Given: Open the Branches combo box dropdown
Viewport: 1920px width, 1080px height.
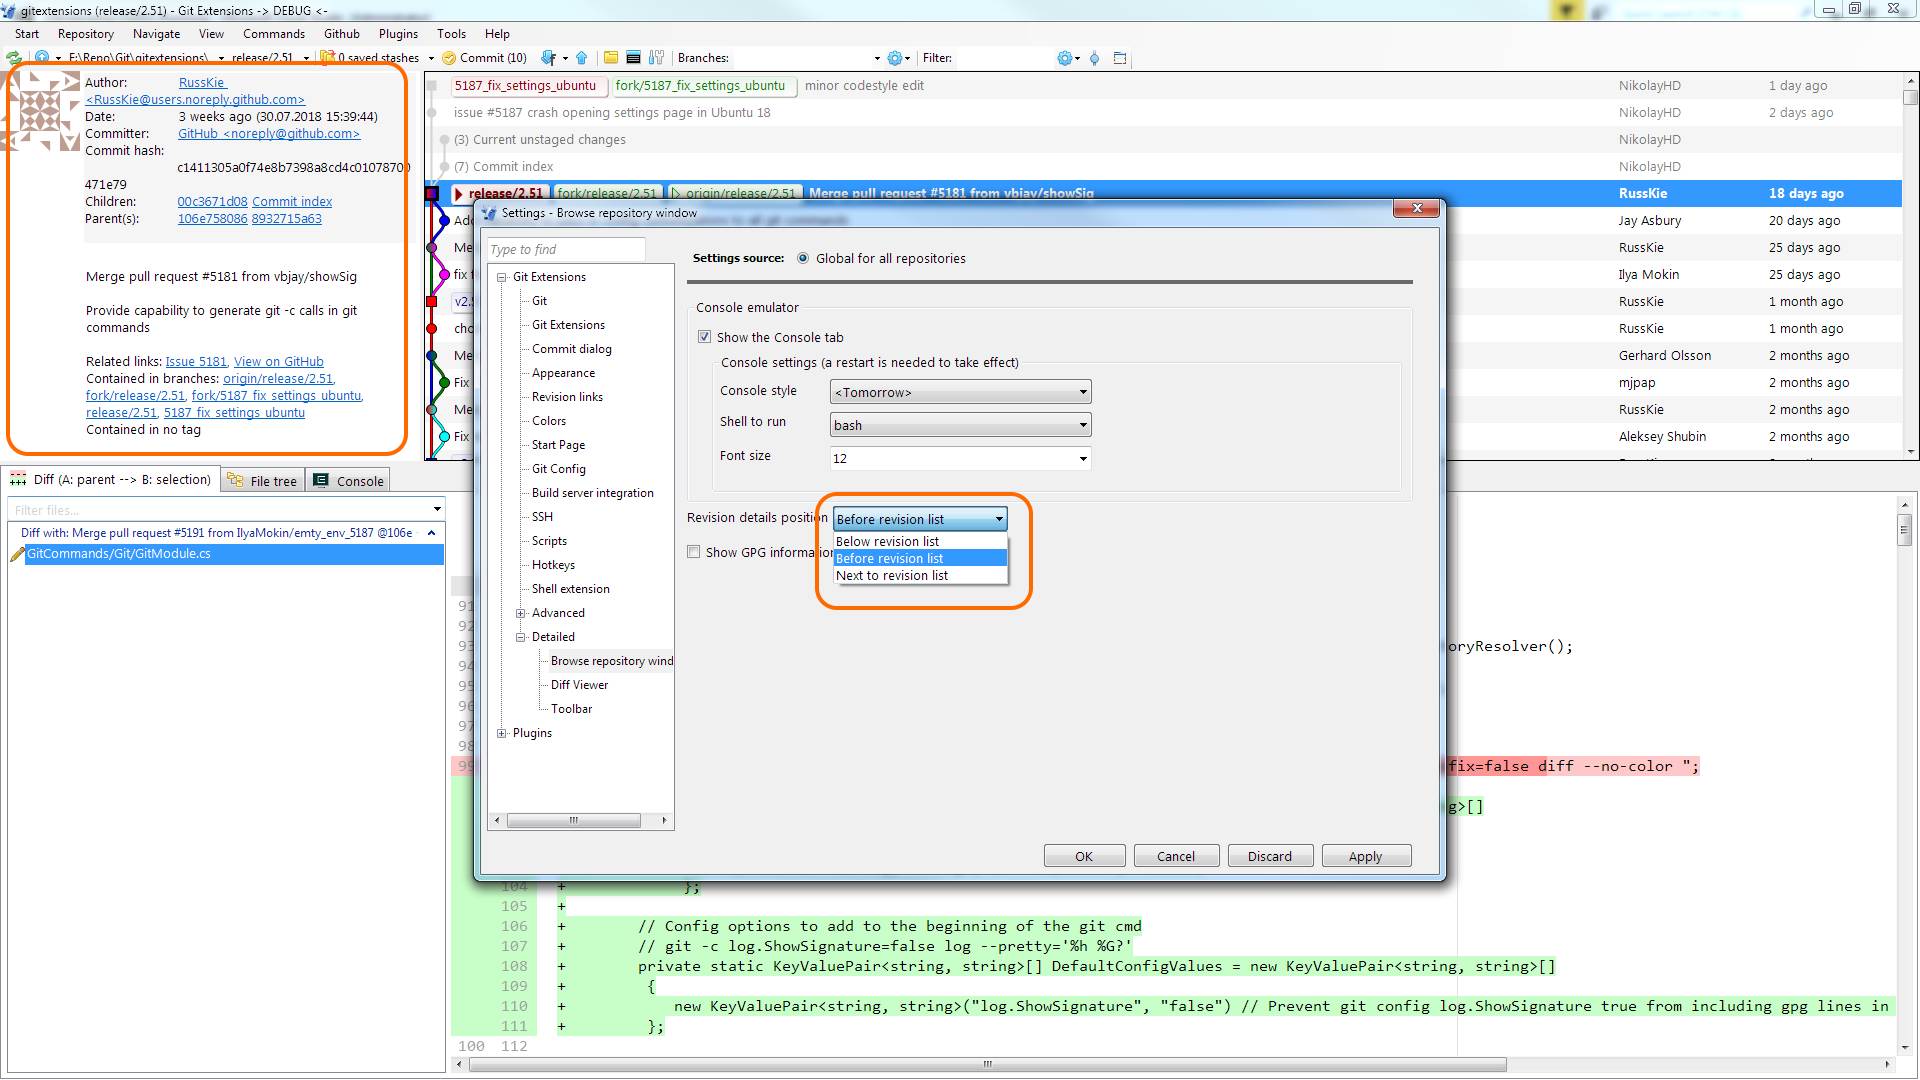Looking at the screenshot, I should (x=877, y=58).
